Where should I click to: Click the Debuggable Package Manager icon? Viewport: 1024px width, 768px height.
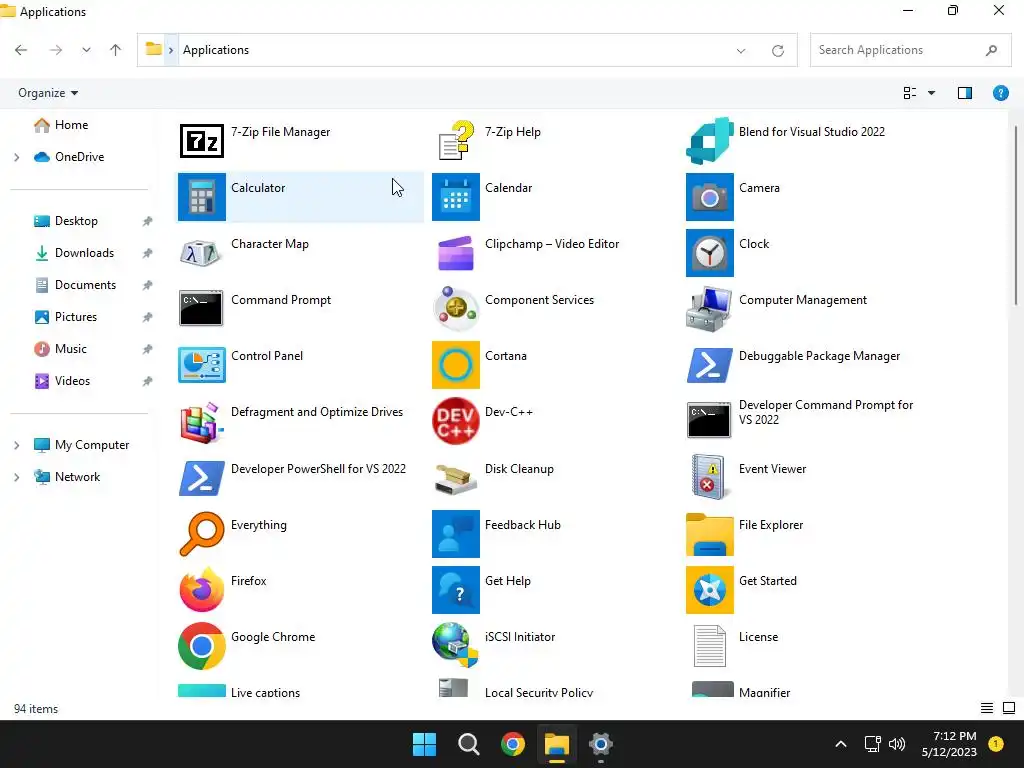tap(710, 365)
